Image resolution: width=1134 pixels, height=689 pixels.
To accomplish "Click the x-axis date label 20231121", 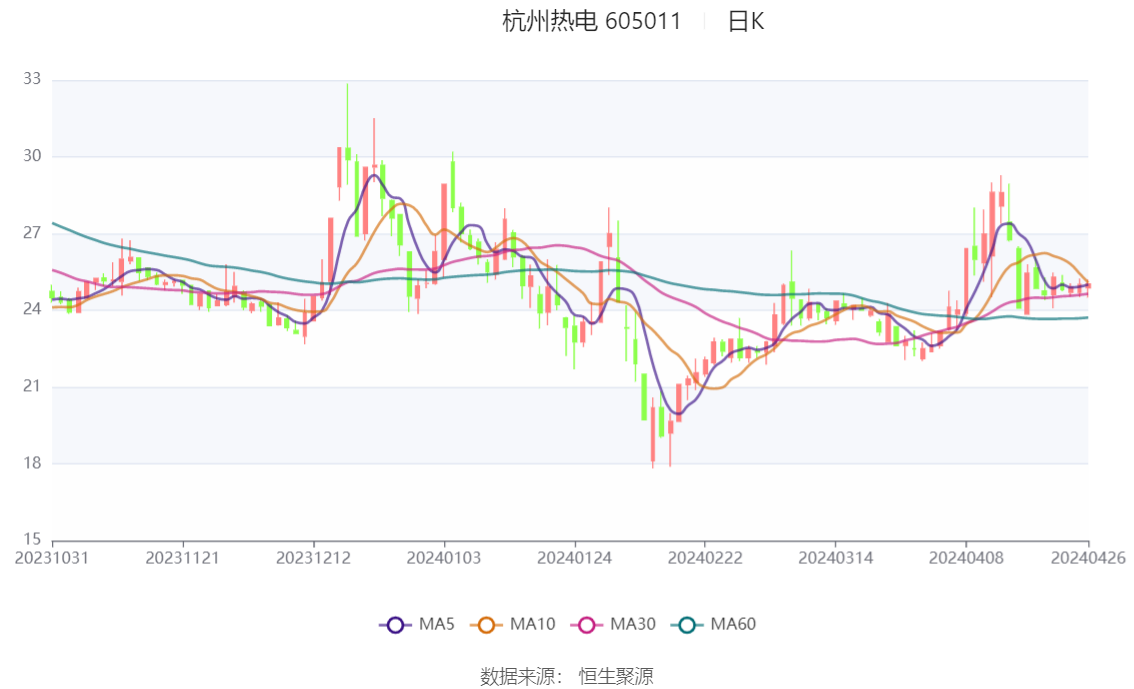I will tap(182, 558).
